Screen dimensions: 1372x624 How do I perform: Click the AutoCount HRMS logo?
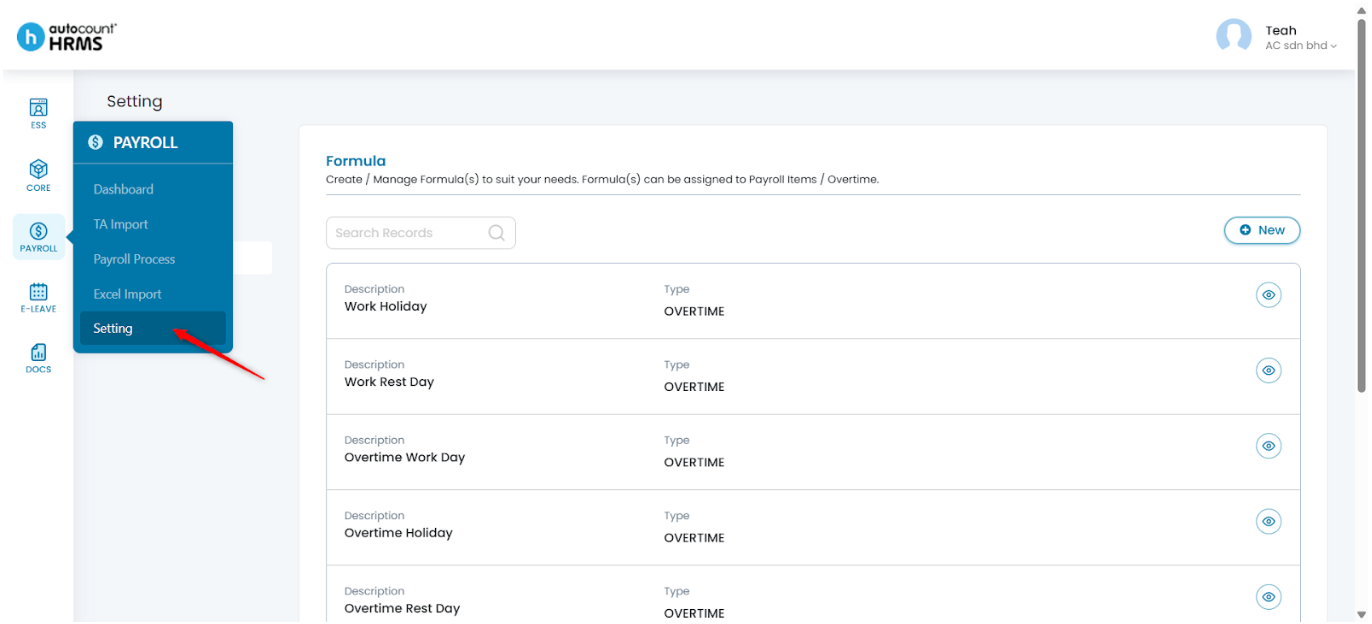(x=67, y=37)
